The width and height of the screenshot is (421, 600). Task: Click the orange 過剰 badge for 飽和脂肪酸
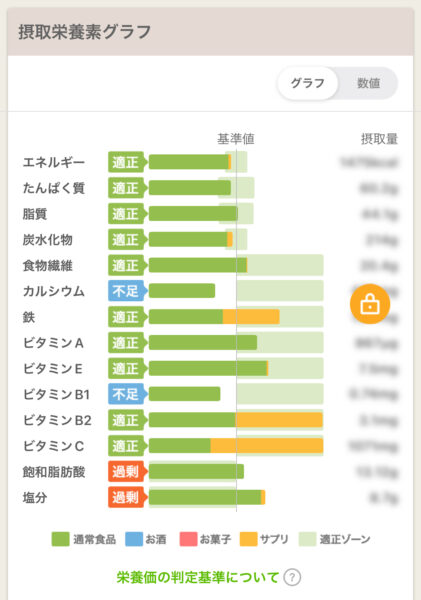coord(127,472)
